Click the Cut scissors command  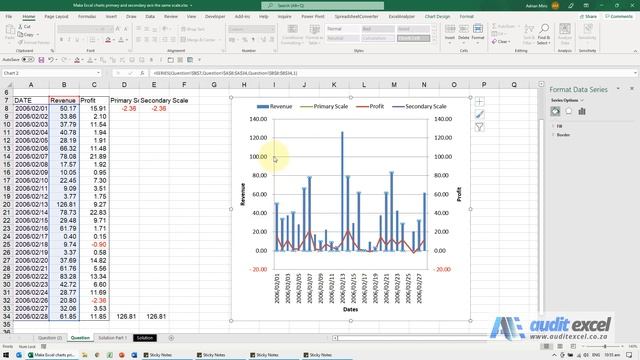(25, 27)
